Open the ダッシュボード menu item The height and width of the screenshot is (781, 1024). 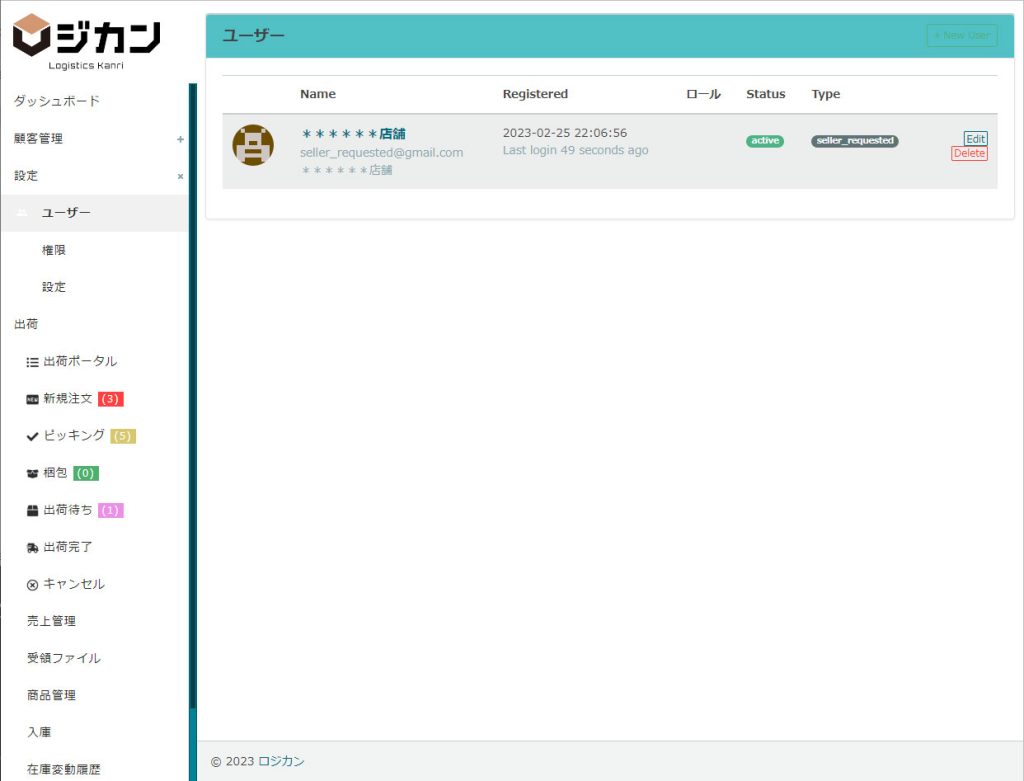56,101
